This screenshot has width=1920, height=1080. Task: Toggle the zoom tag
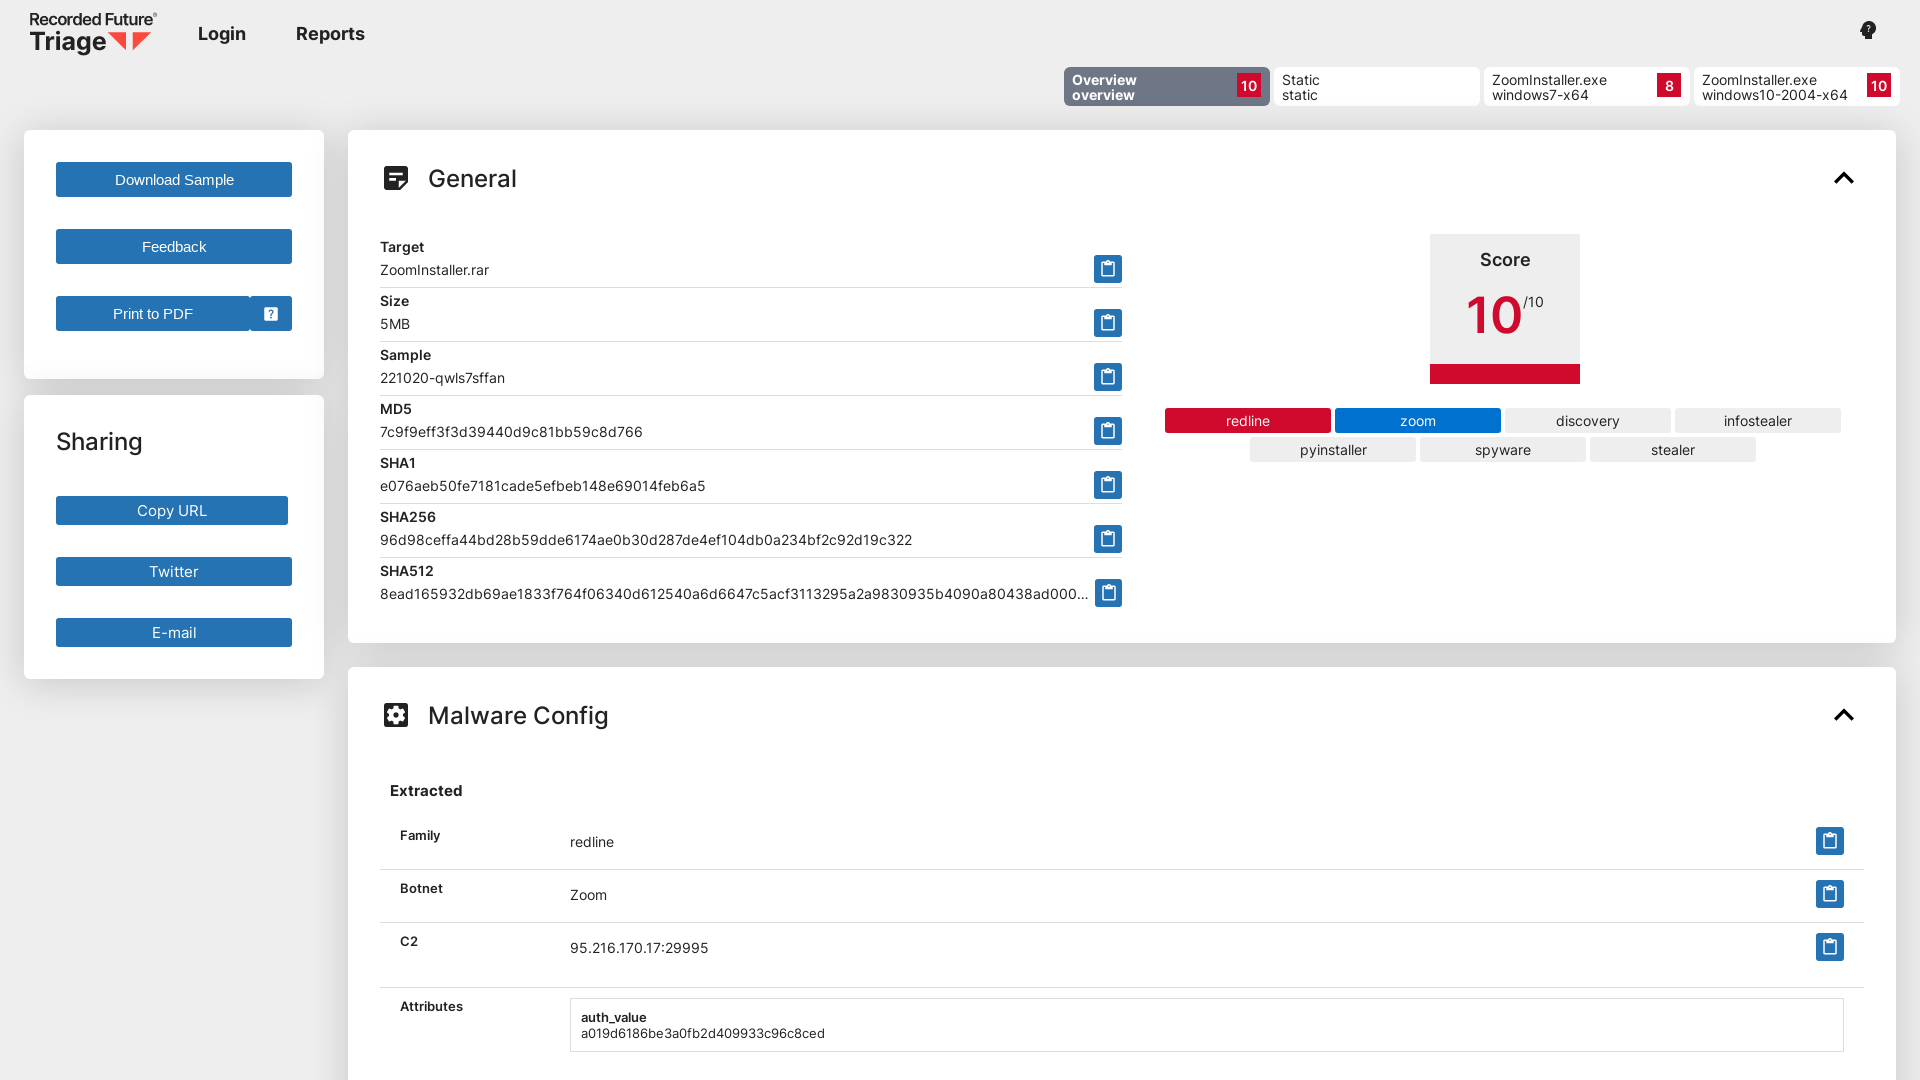coord(1417,420)
